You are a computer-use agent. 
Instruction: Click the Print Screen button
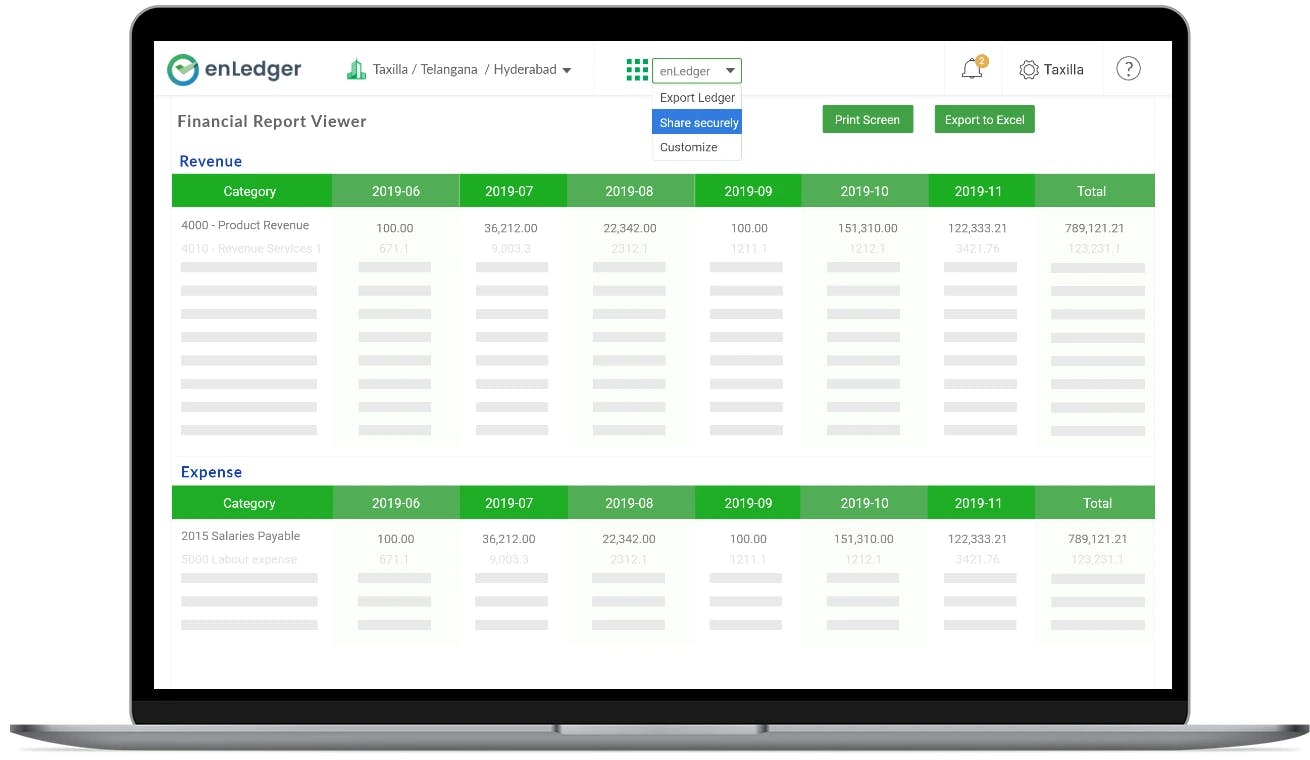coord(867,120)
